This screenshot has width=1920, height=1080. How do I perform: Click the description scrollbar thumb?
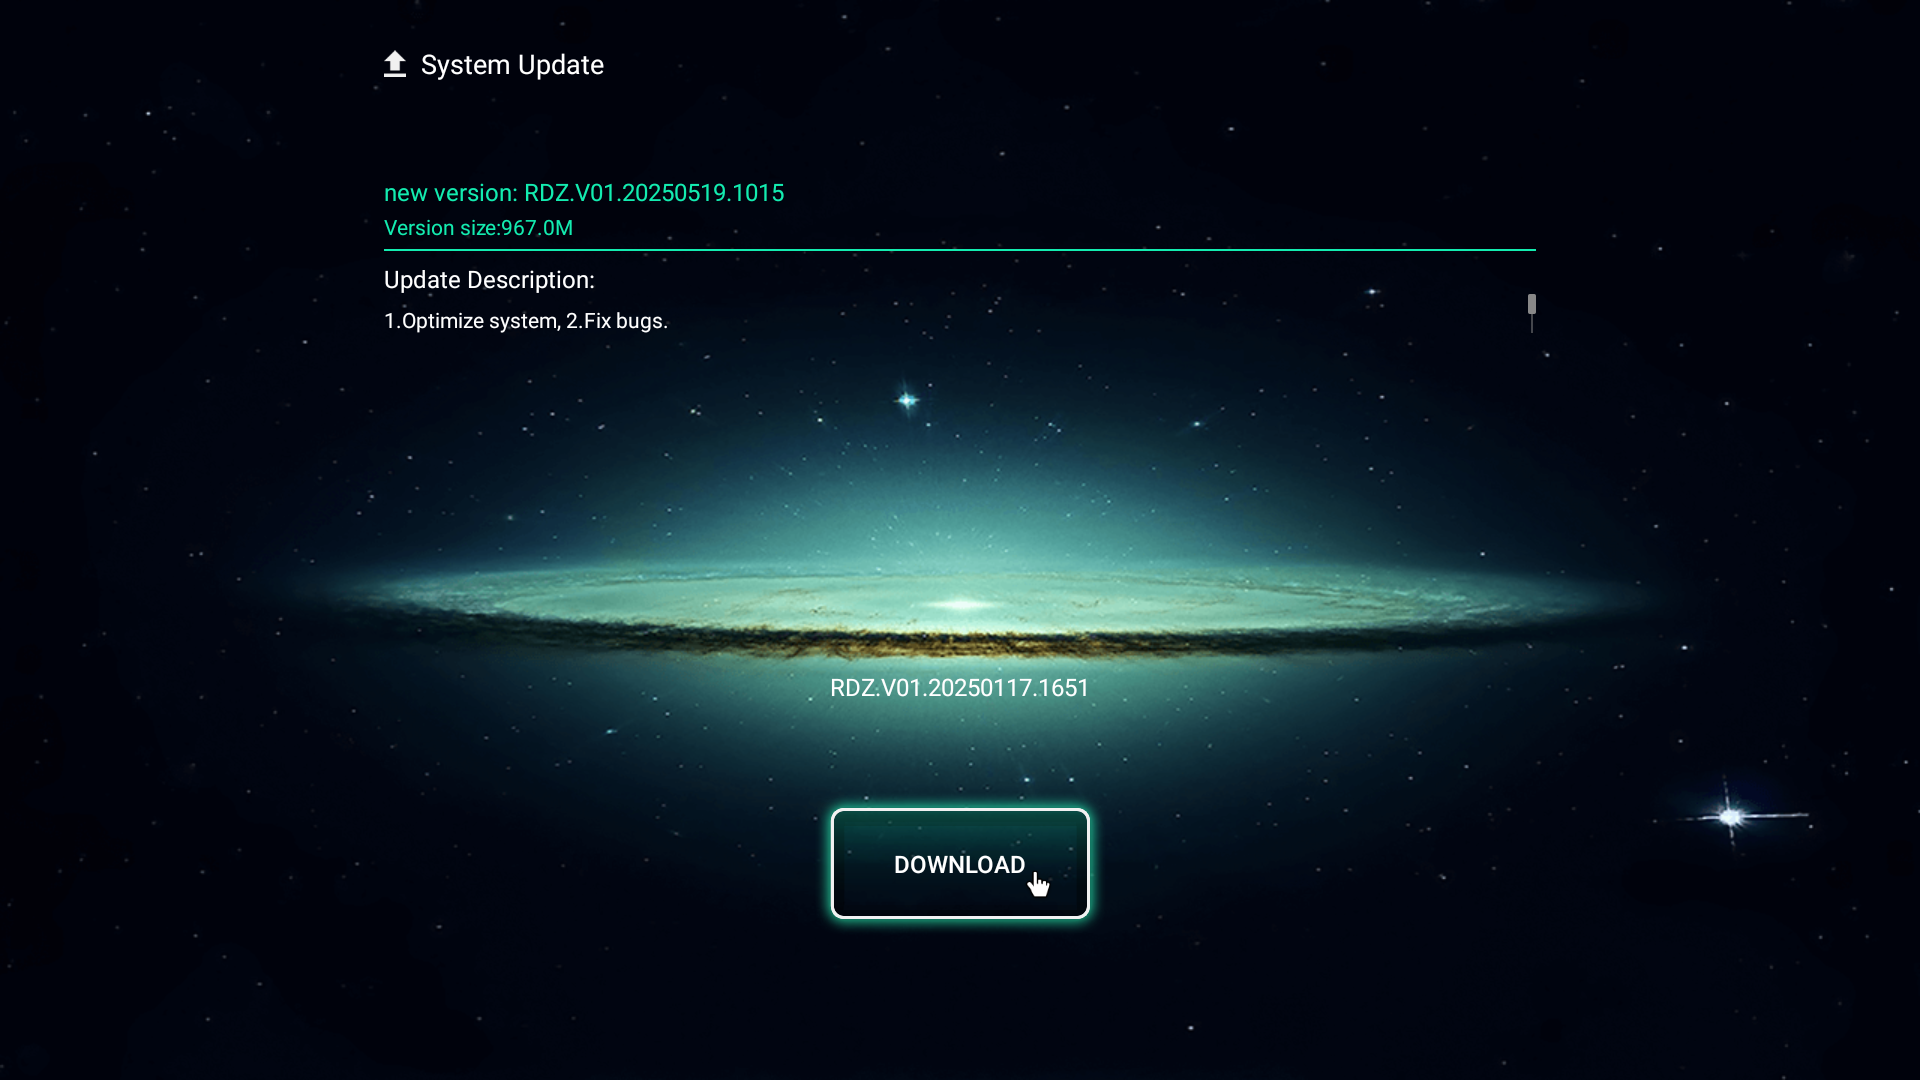point(1531,303)
